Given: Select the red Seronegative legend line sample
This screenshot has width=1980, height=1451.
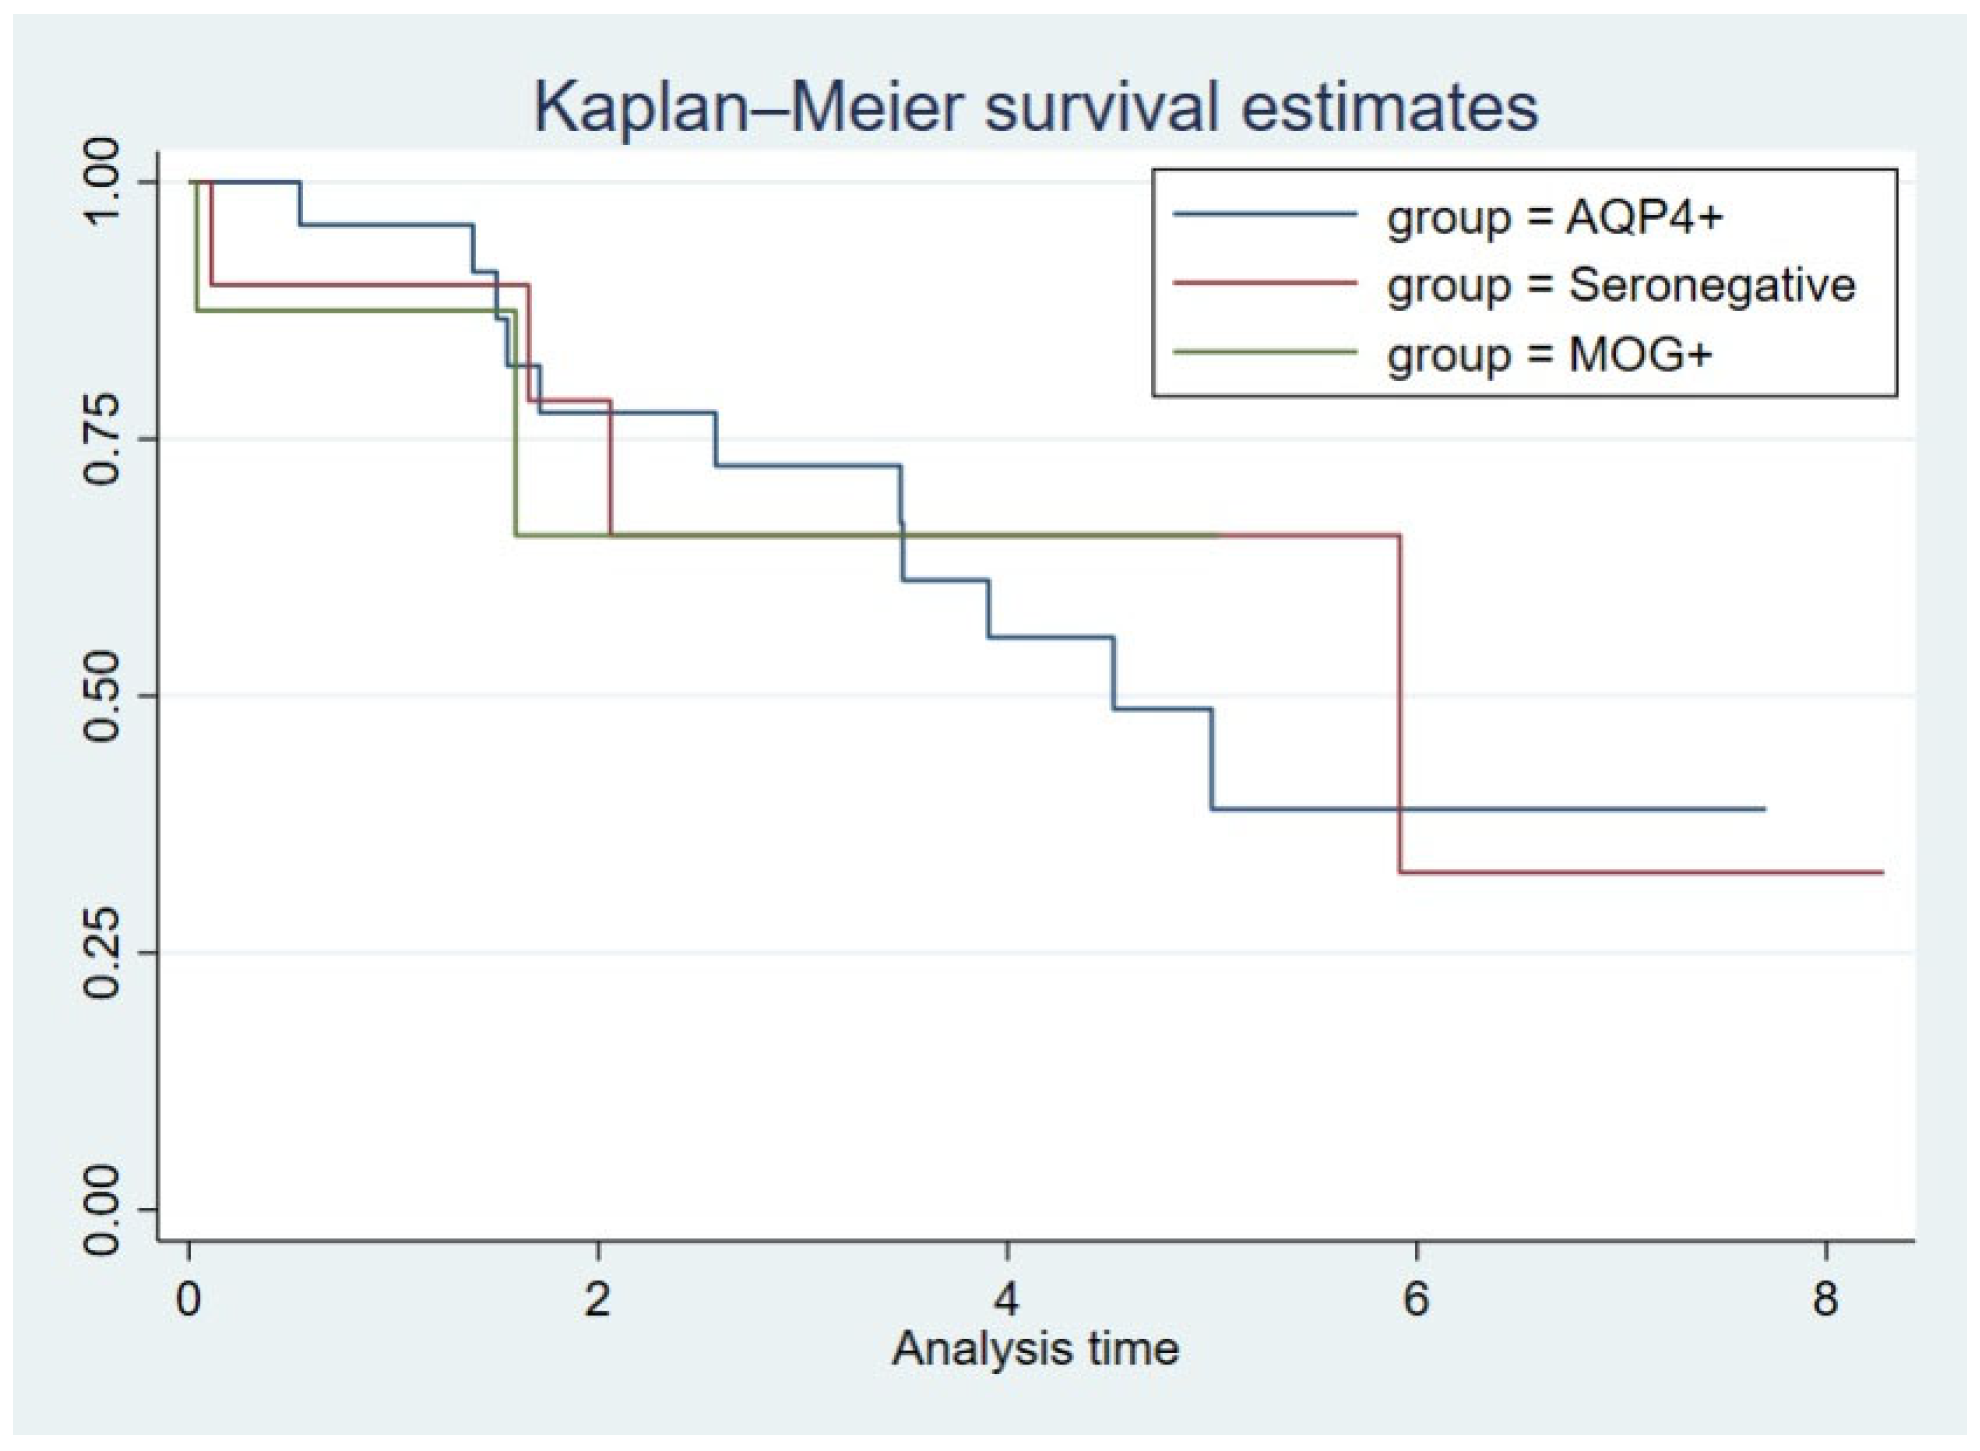Looking at the screenshot, I should point(1265,283).
